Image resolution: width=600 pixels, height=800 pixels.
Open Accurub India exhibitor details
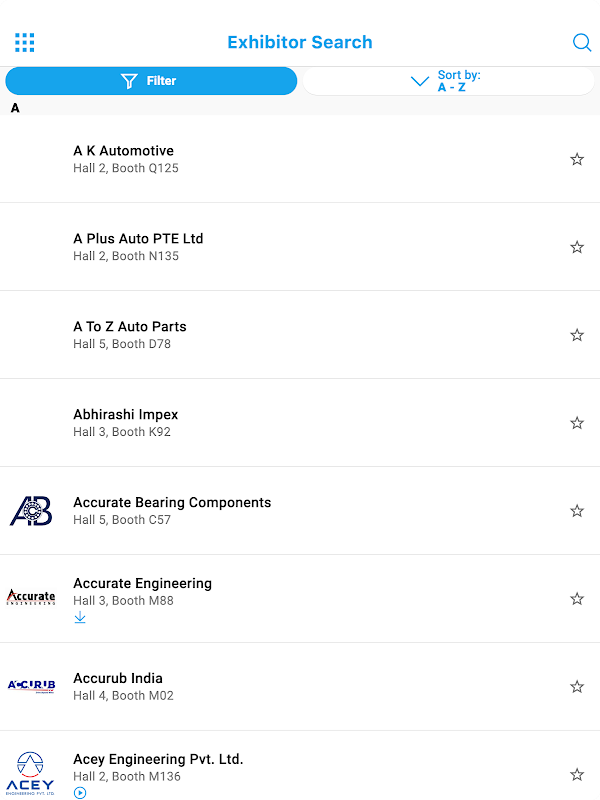coord(118,679)
